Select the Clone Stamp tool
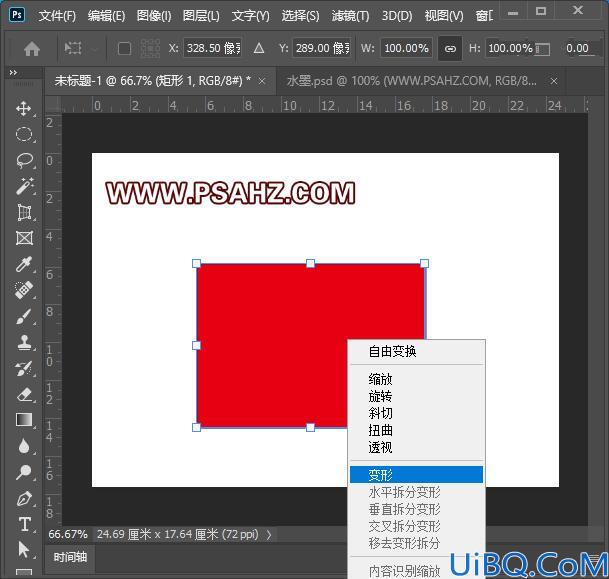 [24, 342]
